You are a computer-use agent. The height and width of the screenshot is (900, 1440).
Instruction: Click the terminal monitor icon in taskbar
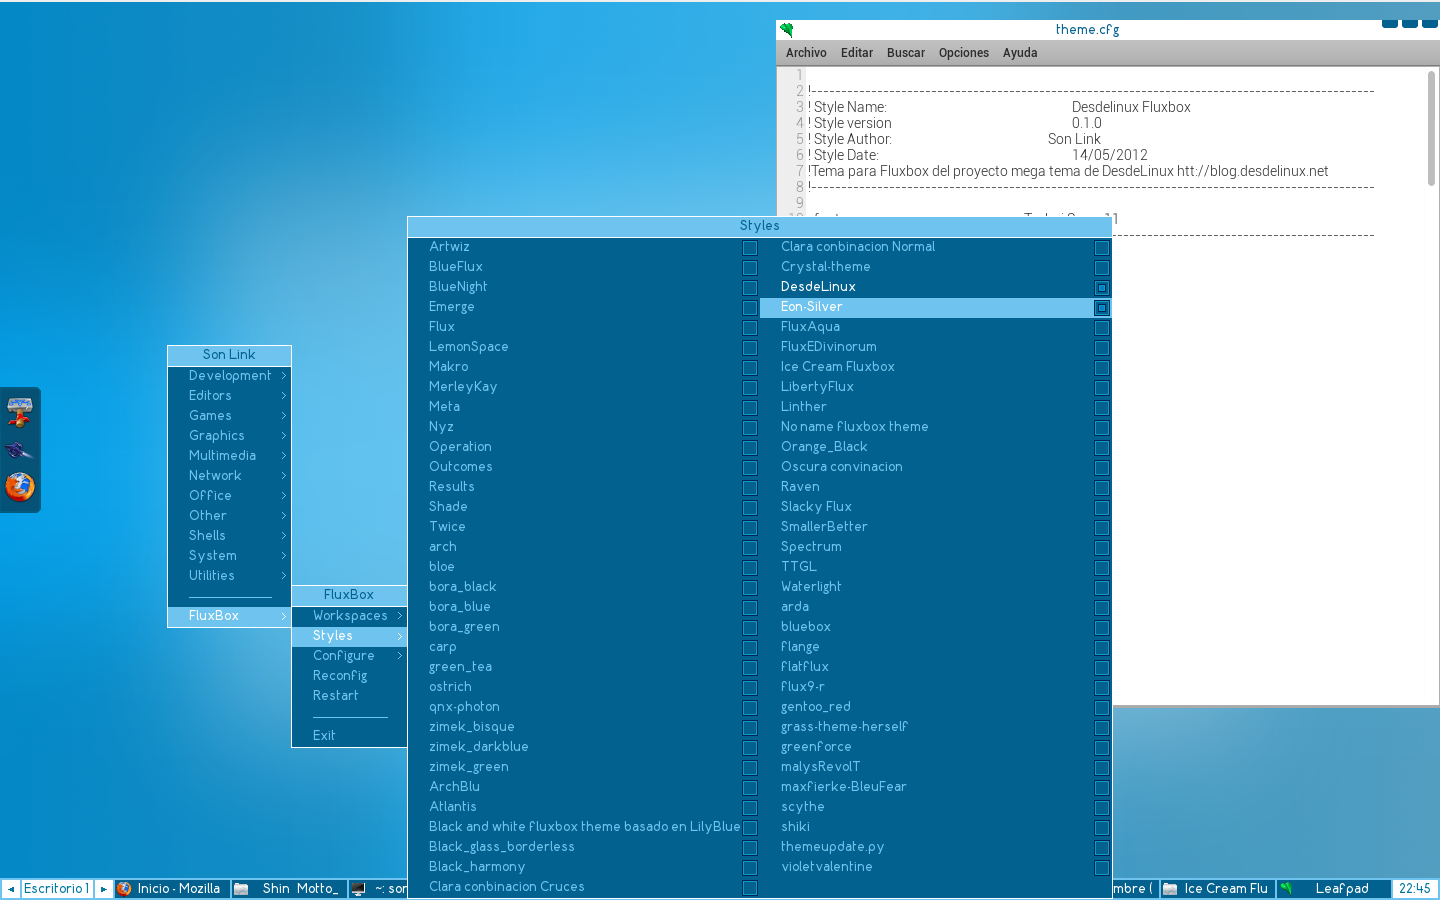tap(358, 889)
